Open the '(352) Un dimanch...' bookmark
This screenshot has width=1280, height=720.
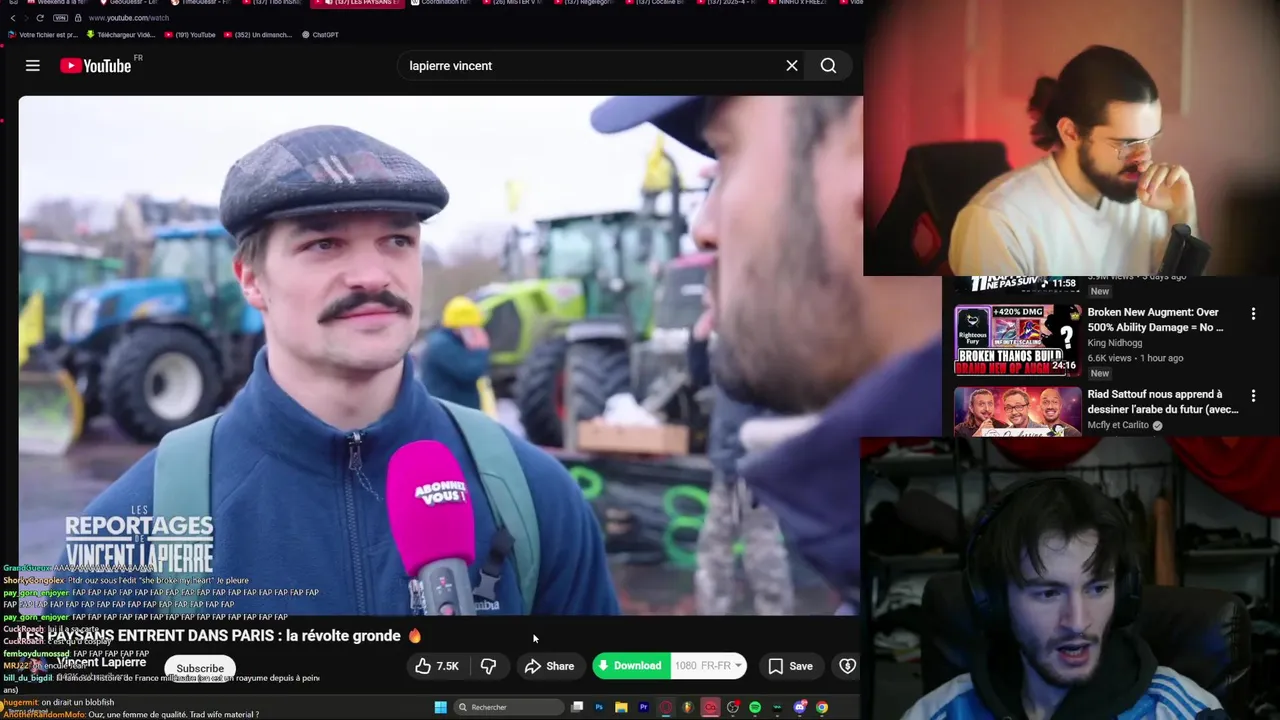tap(258, 35)
